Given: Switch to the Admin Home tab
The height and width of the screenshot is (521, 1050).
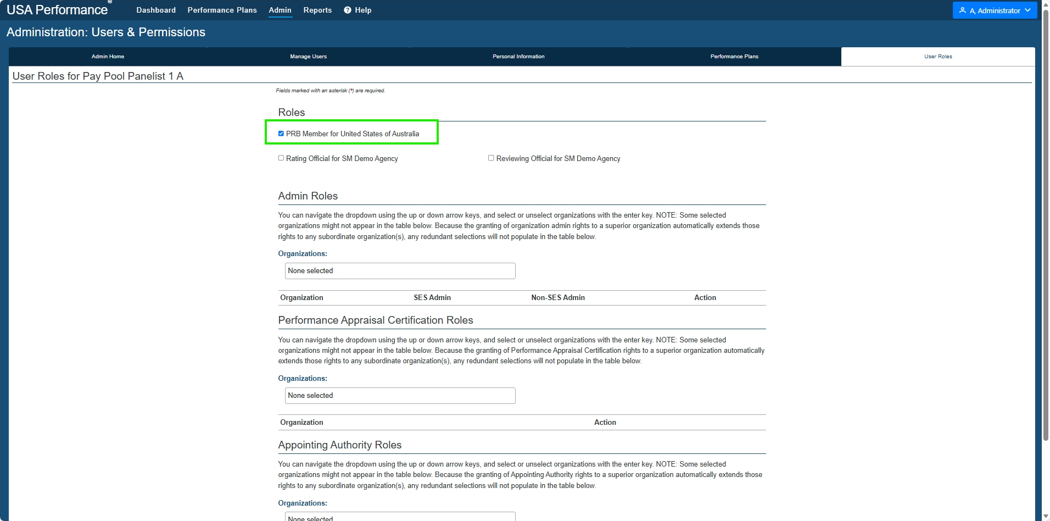Looking at the screenshot, I should 108,56.
